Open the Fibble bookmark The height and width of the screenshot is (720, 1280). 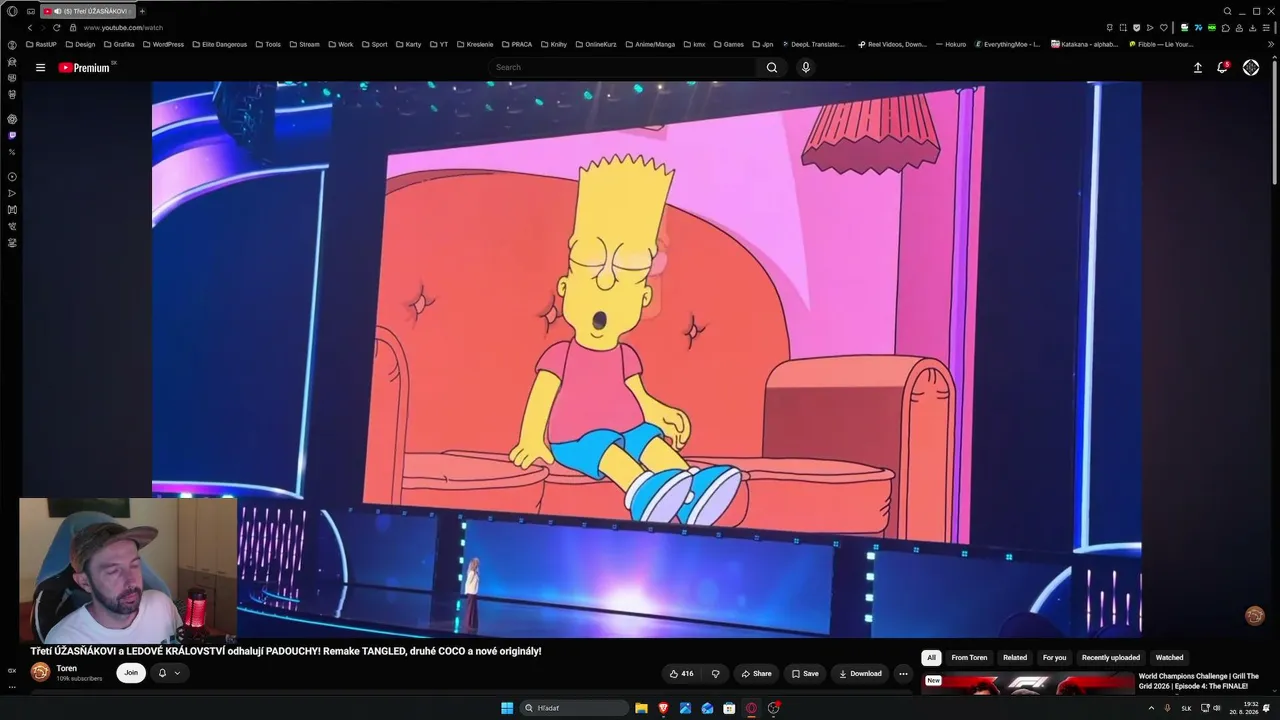coord(1161,44)
